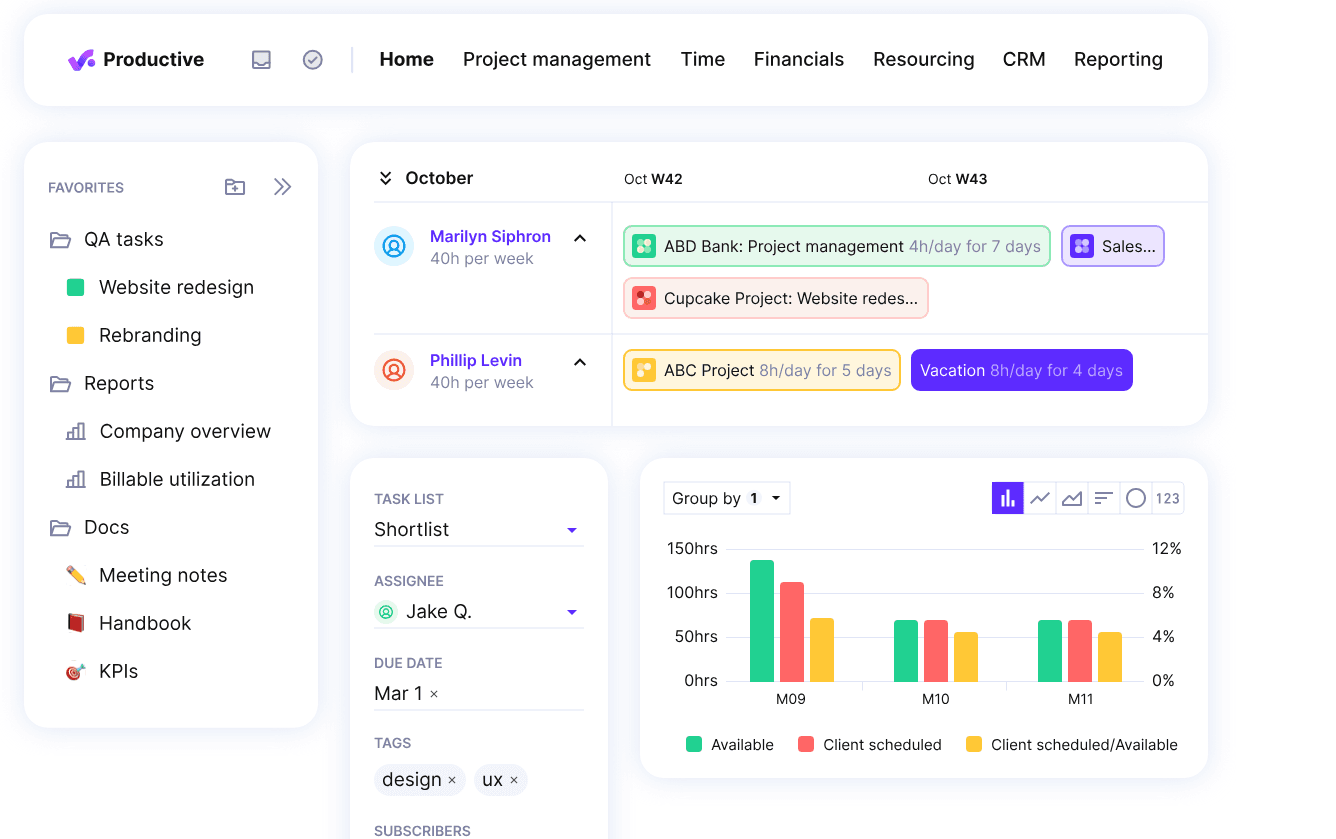Screen dimensions: 1336x839
Task: Open the inbox tray icon
Action: (261, 60)
